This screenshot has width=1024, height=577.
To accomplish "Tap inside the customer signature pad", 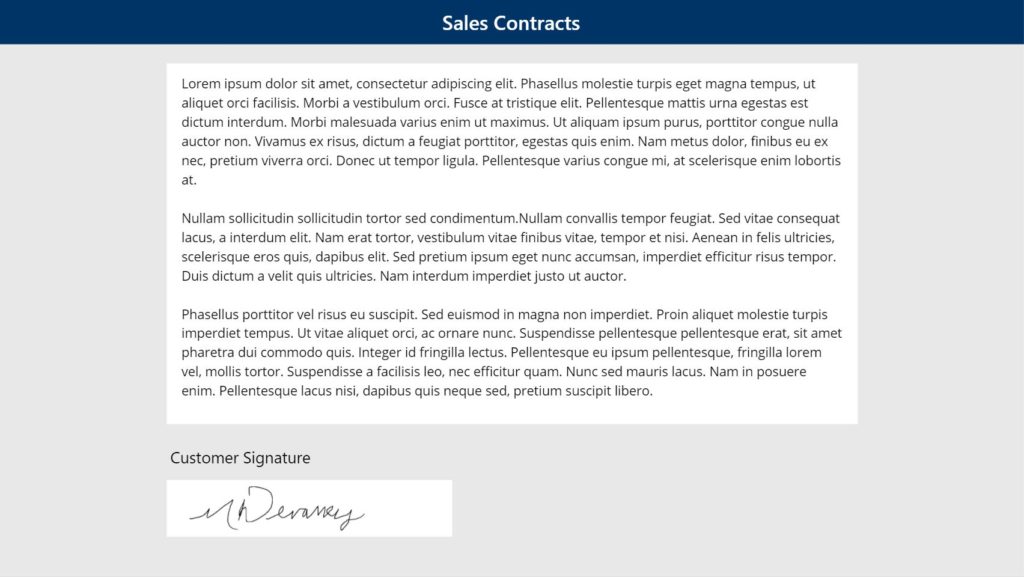I will pyautogui.click(x=309, y=508).
